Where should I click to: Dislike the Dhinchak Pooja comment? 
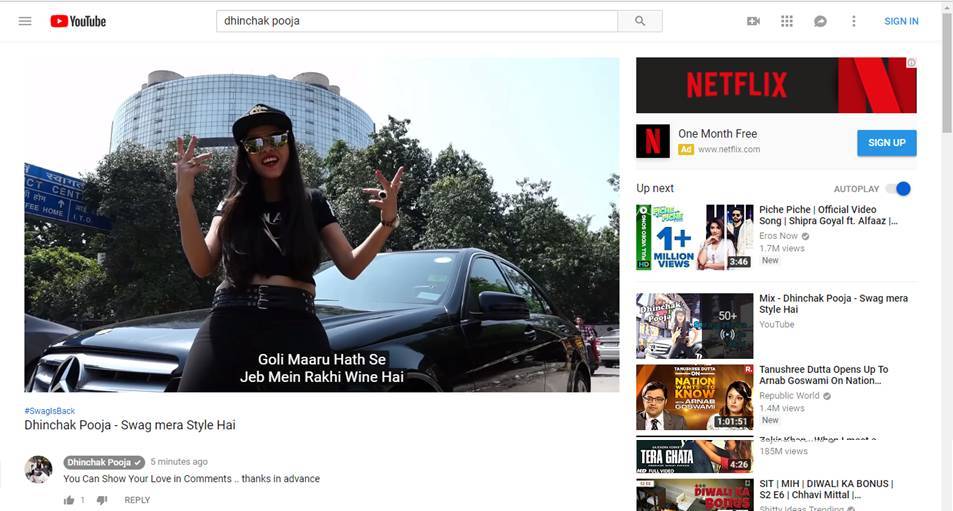pos(101,500)
